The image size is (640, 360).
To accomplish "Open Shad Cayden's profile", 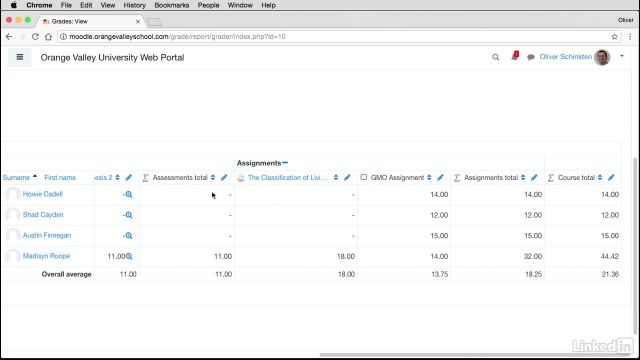I will coord(43,215).
